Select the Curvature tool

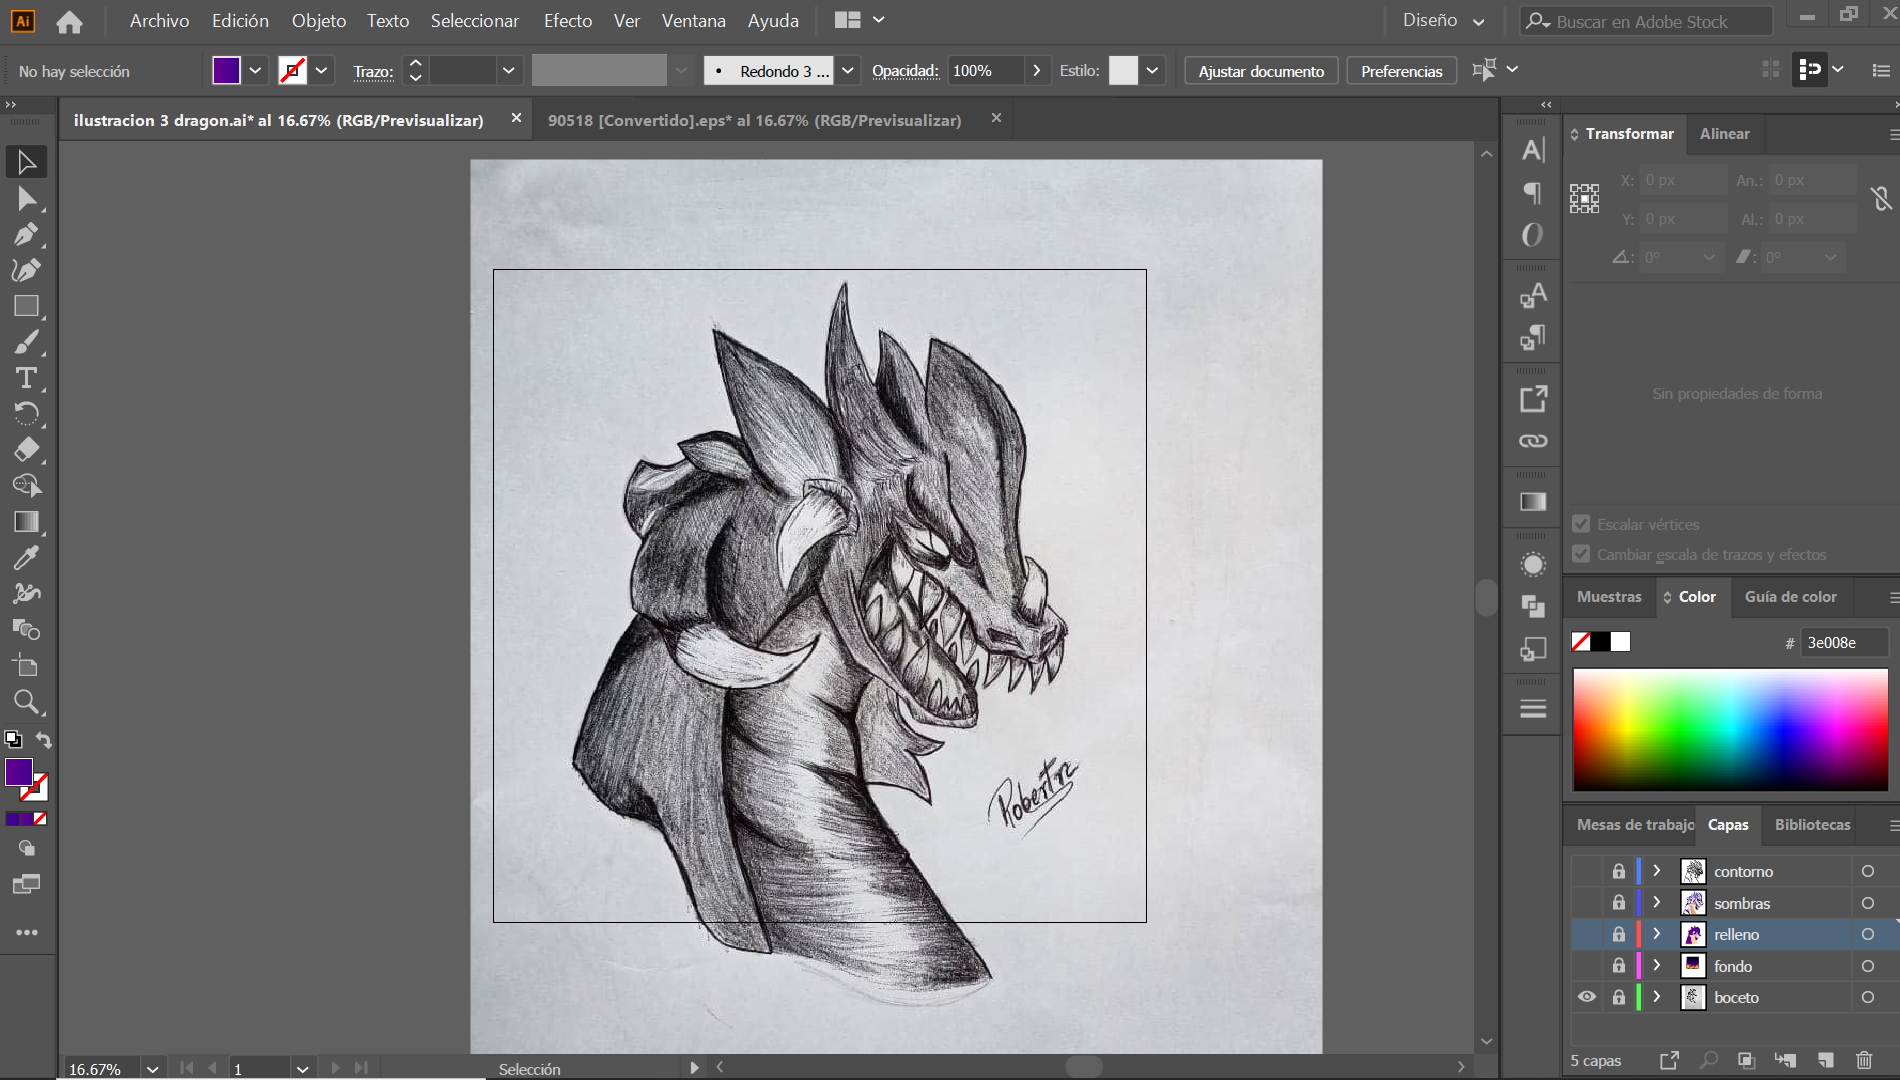pyautogui.click(x=27, y=270)
